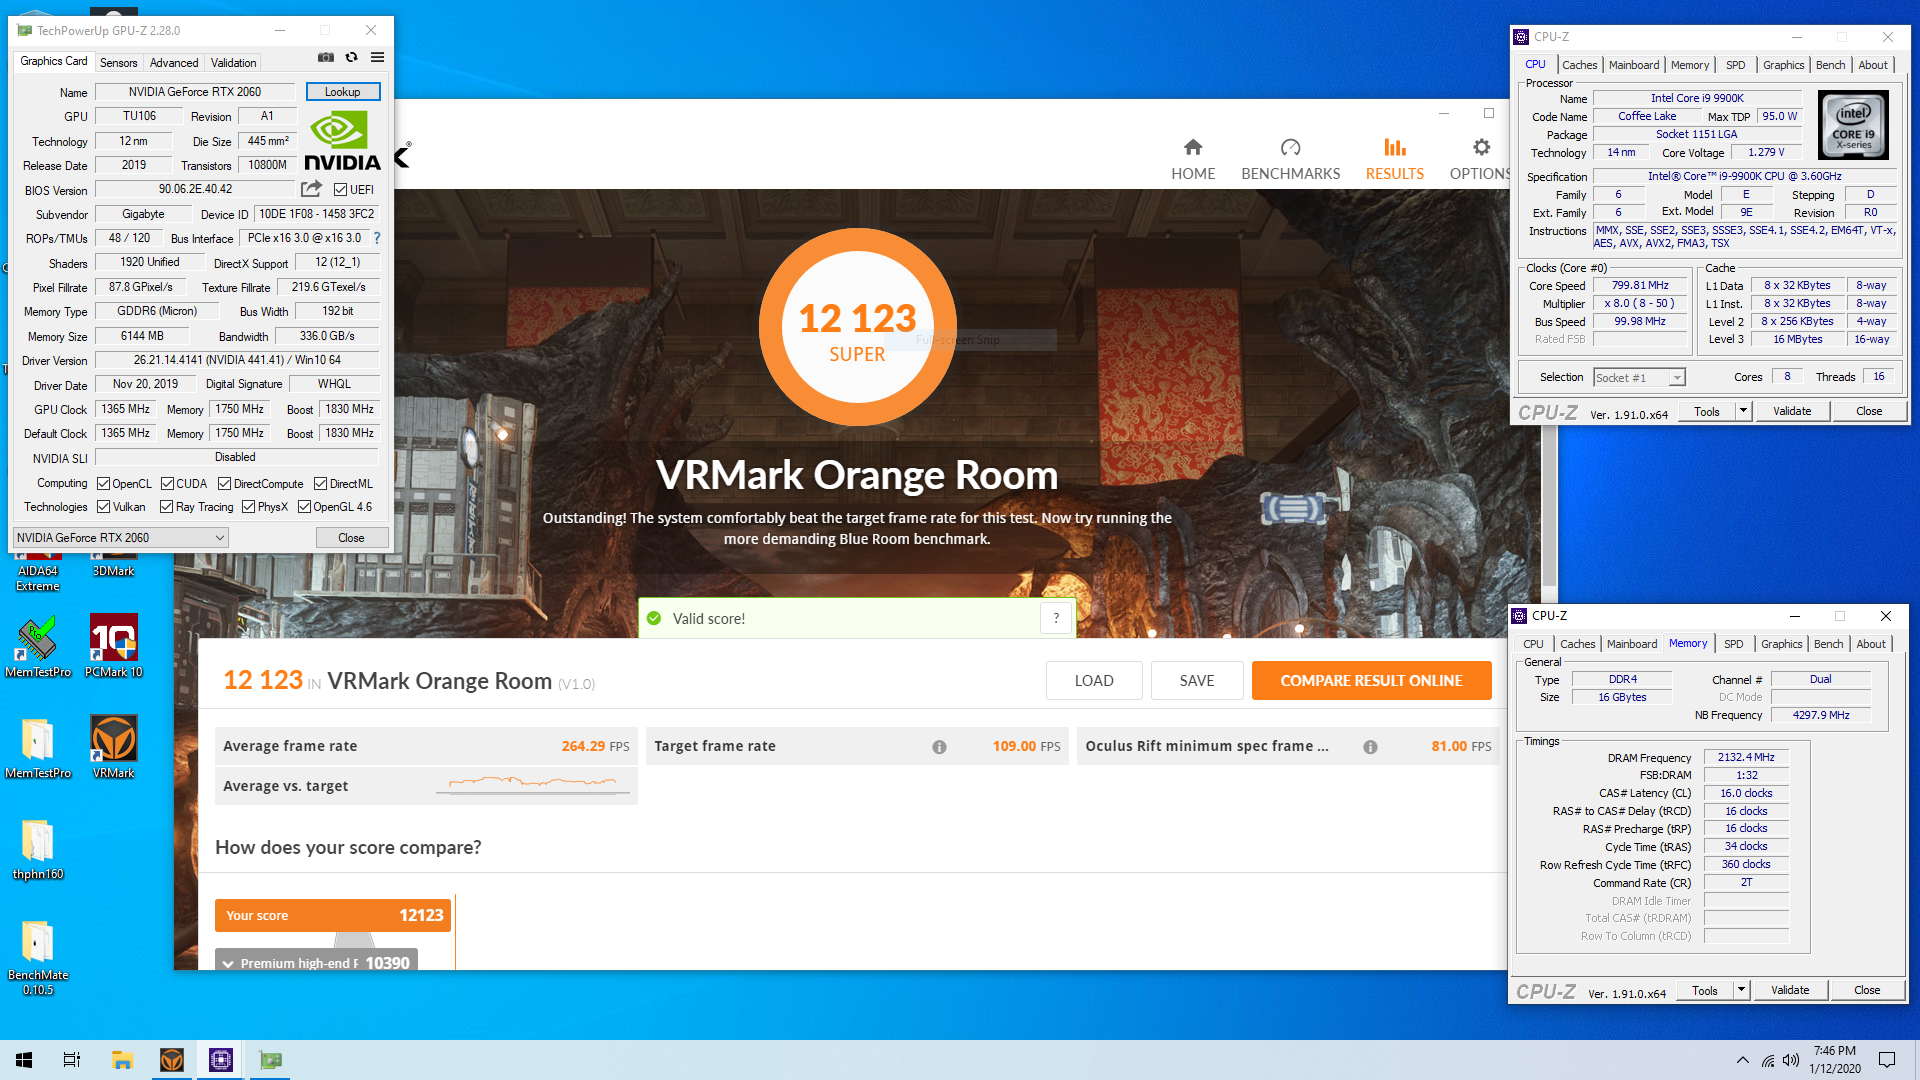Show hidden system tray icons
Screen dimensions: 1920x1080
pyautogui.click(x=1743, y=1060)
